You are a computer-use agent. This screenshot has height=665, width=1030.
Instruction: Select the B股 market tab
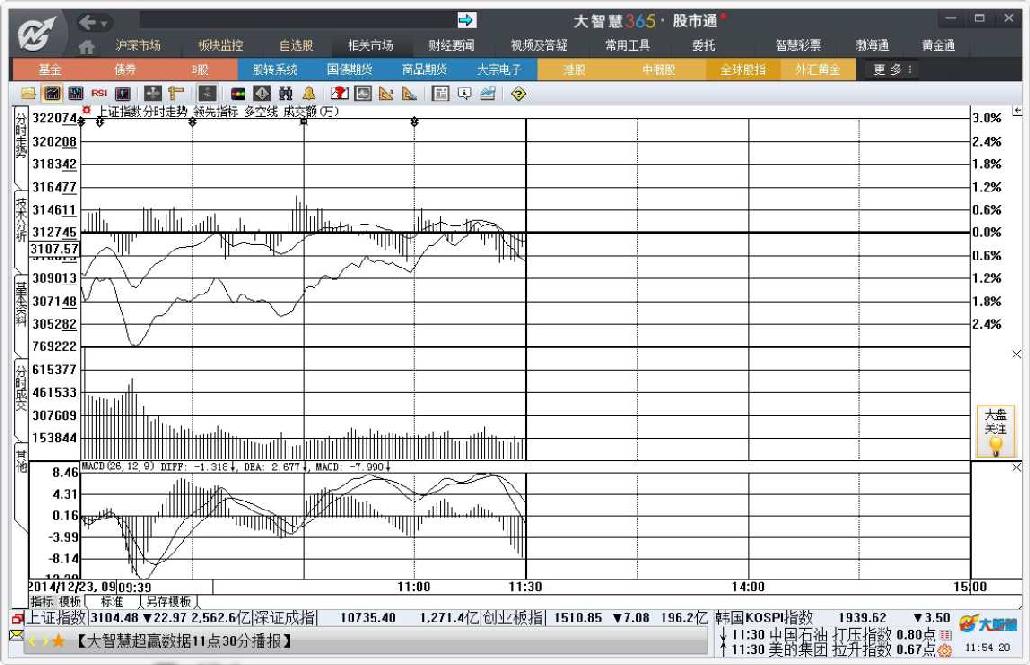(200, 70)
